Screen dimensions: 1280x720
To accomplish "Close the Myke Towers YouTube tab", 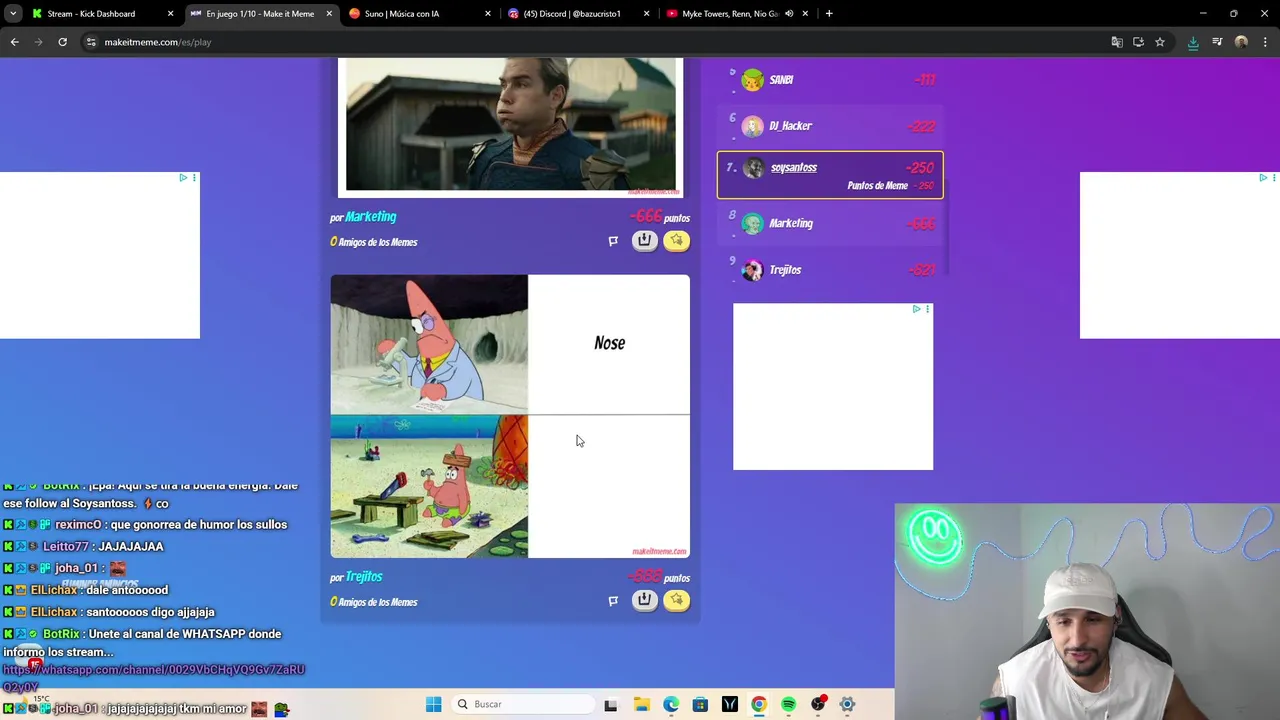I will [x=805, y=14].
